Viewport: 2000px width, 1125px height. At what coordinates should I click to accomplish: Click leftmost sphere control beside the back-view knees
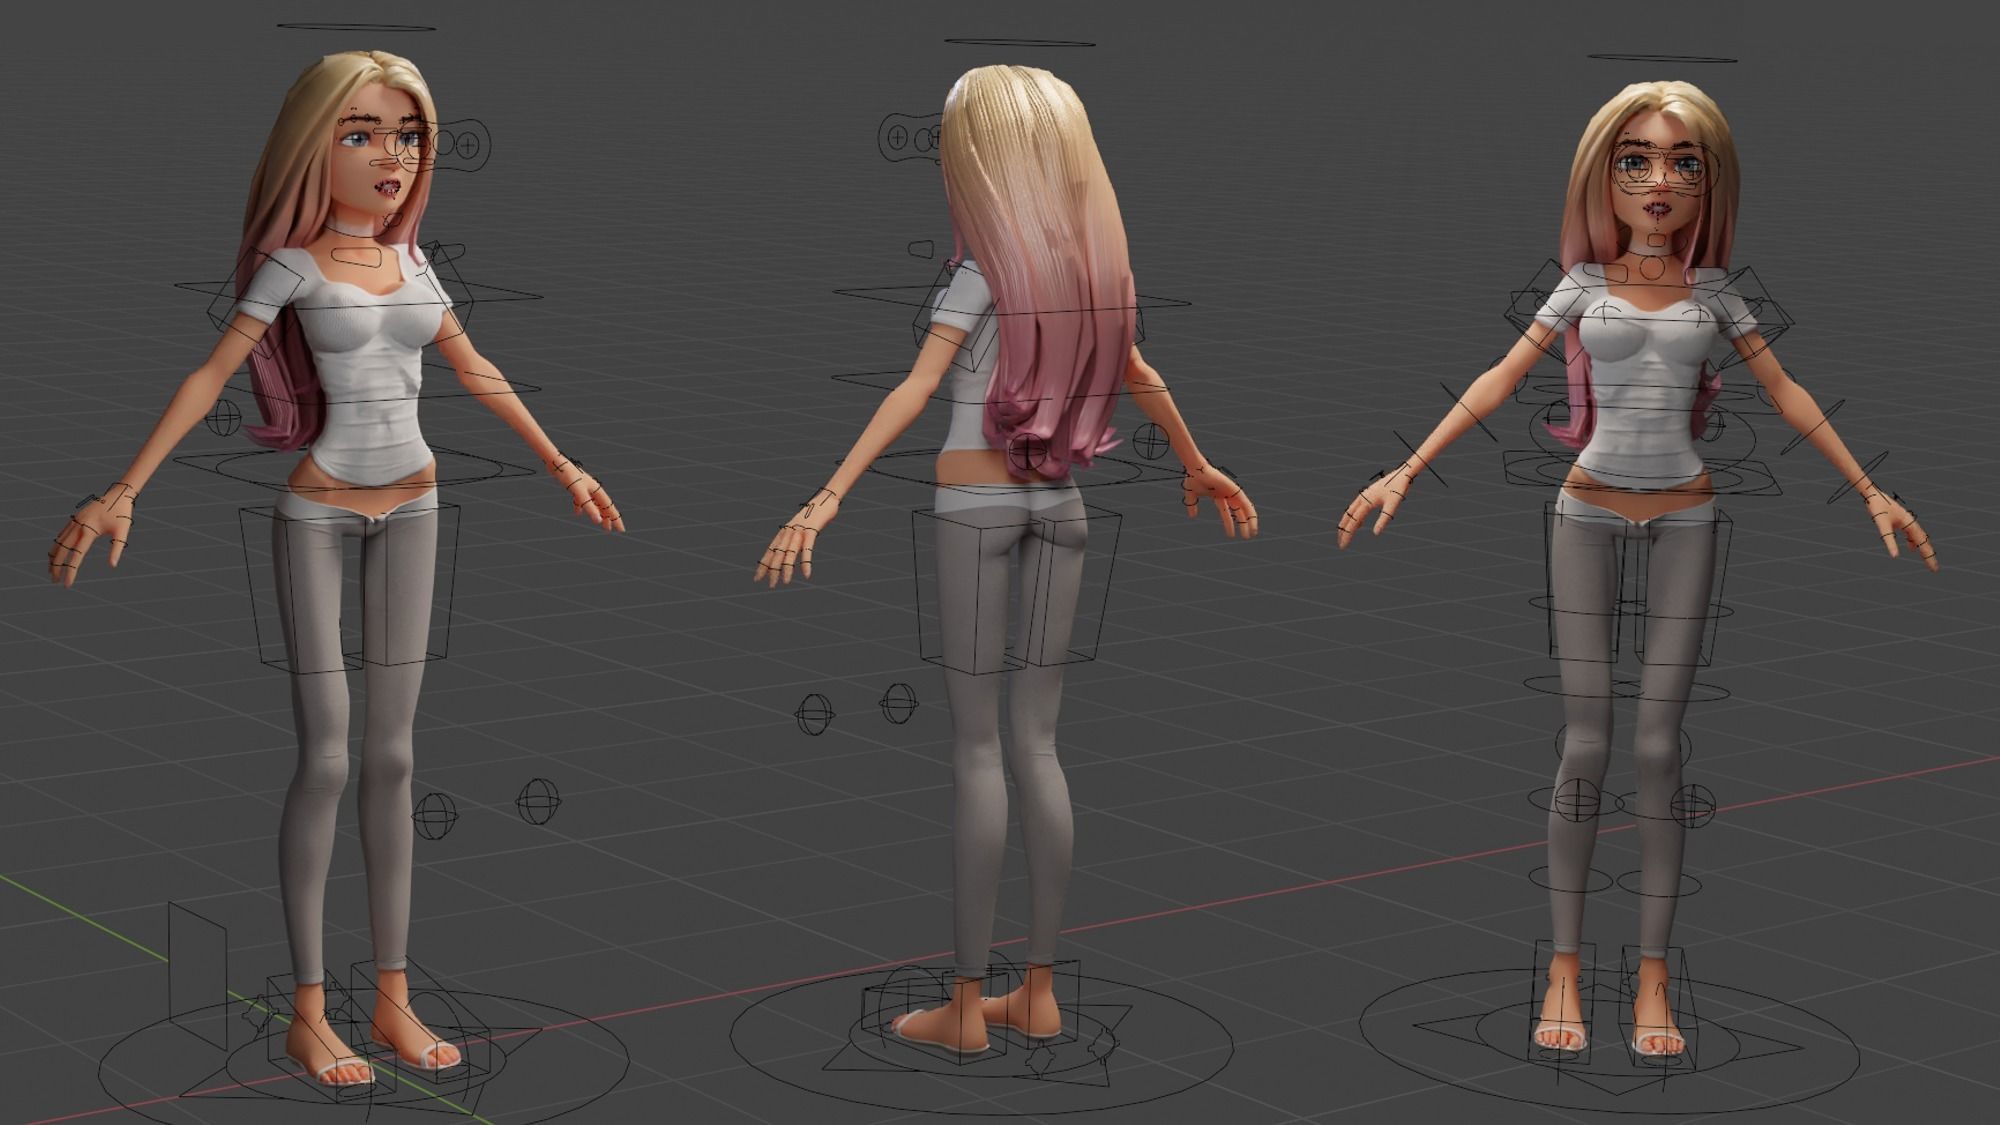point(813,714)
